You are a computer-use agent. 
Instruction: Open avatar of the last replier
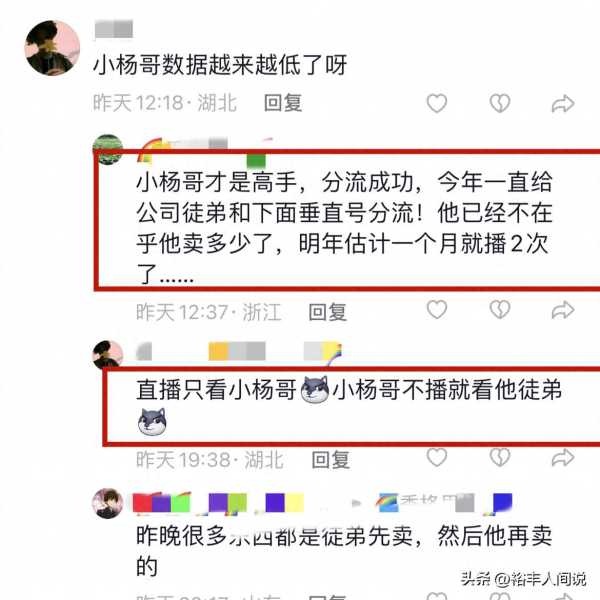coord(108,503)
